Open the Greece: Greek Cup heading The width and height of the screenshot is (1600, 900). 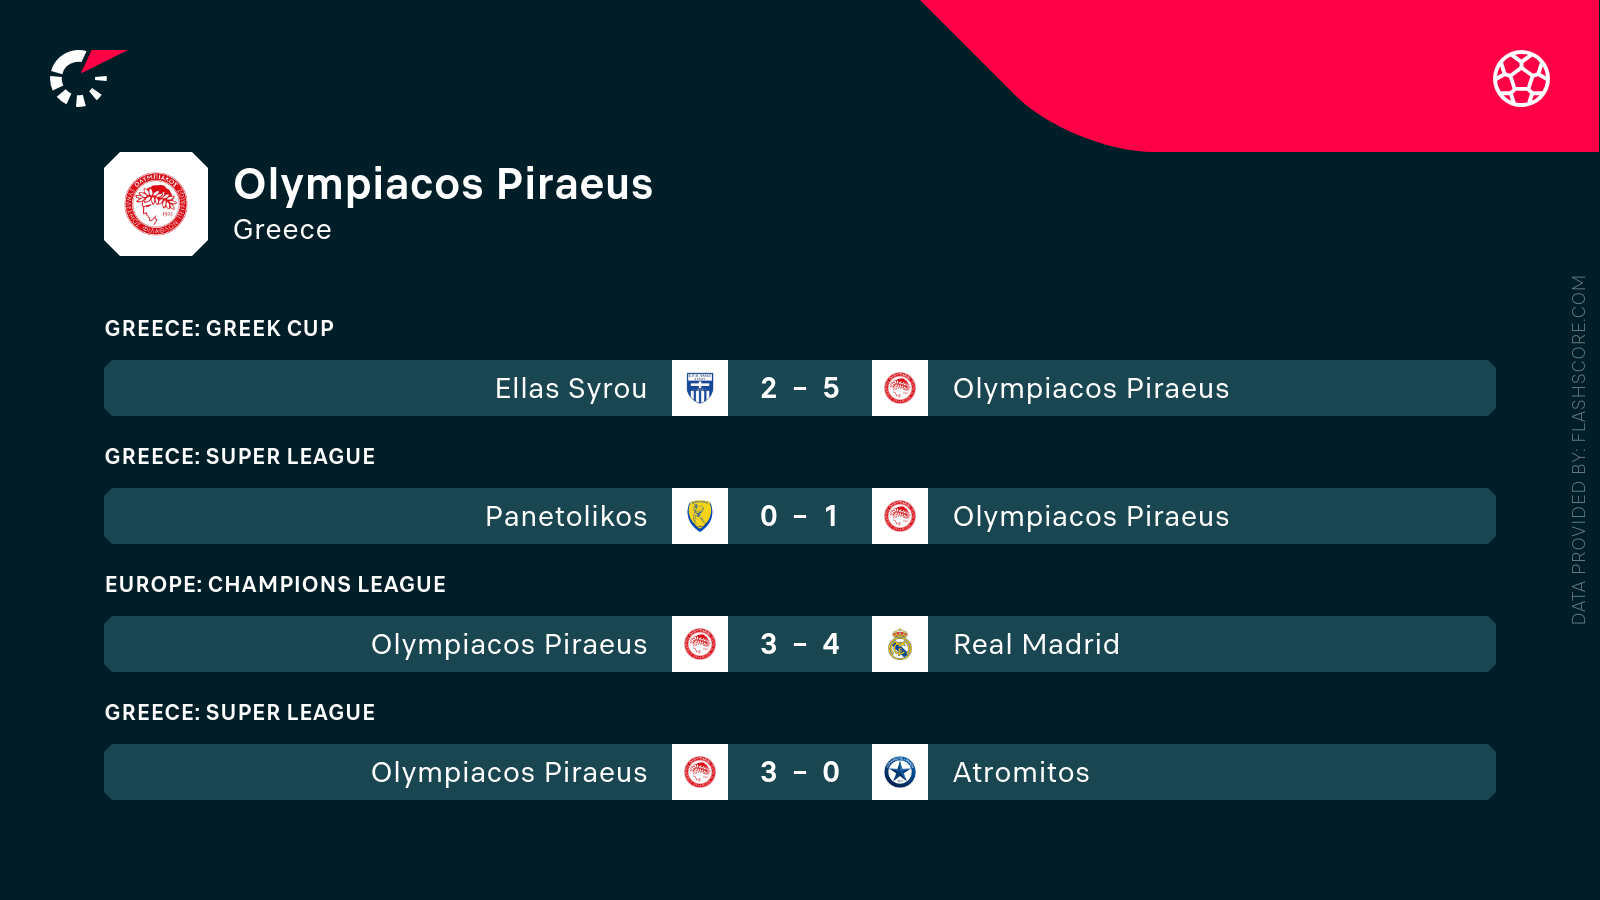219,328
